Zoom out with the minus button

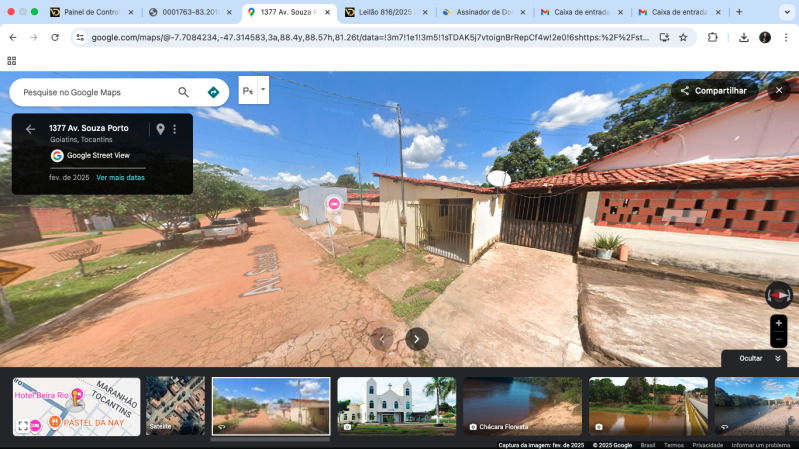[778, 339]
